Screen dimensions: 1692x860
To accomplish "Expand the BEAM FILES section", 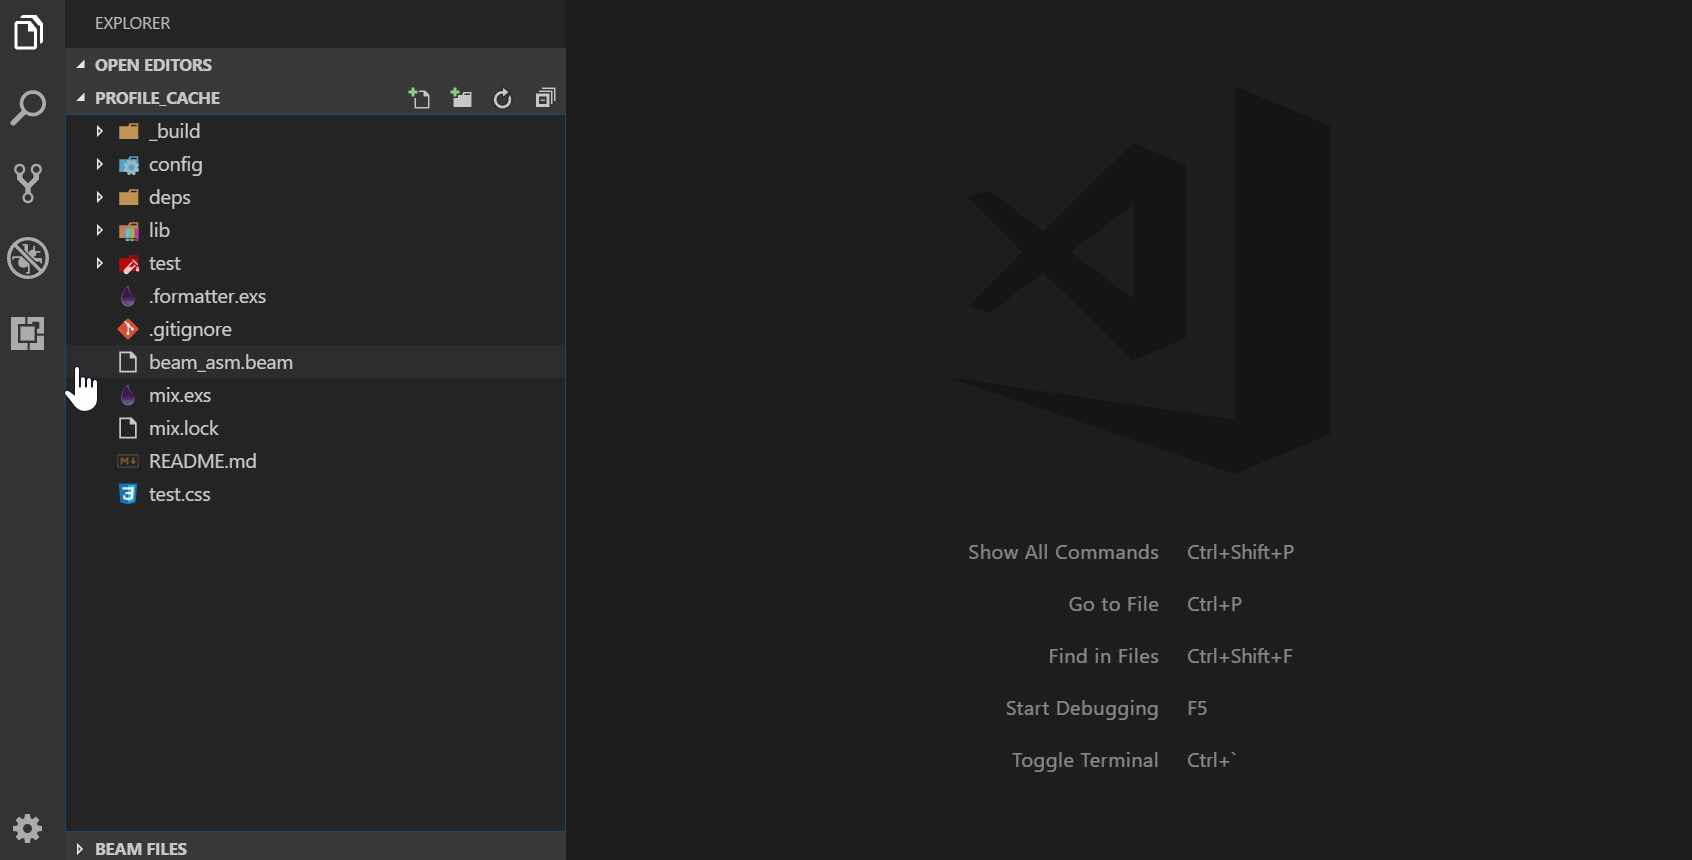I will tap(79, 849).
